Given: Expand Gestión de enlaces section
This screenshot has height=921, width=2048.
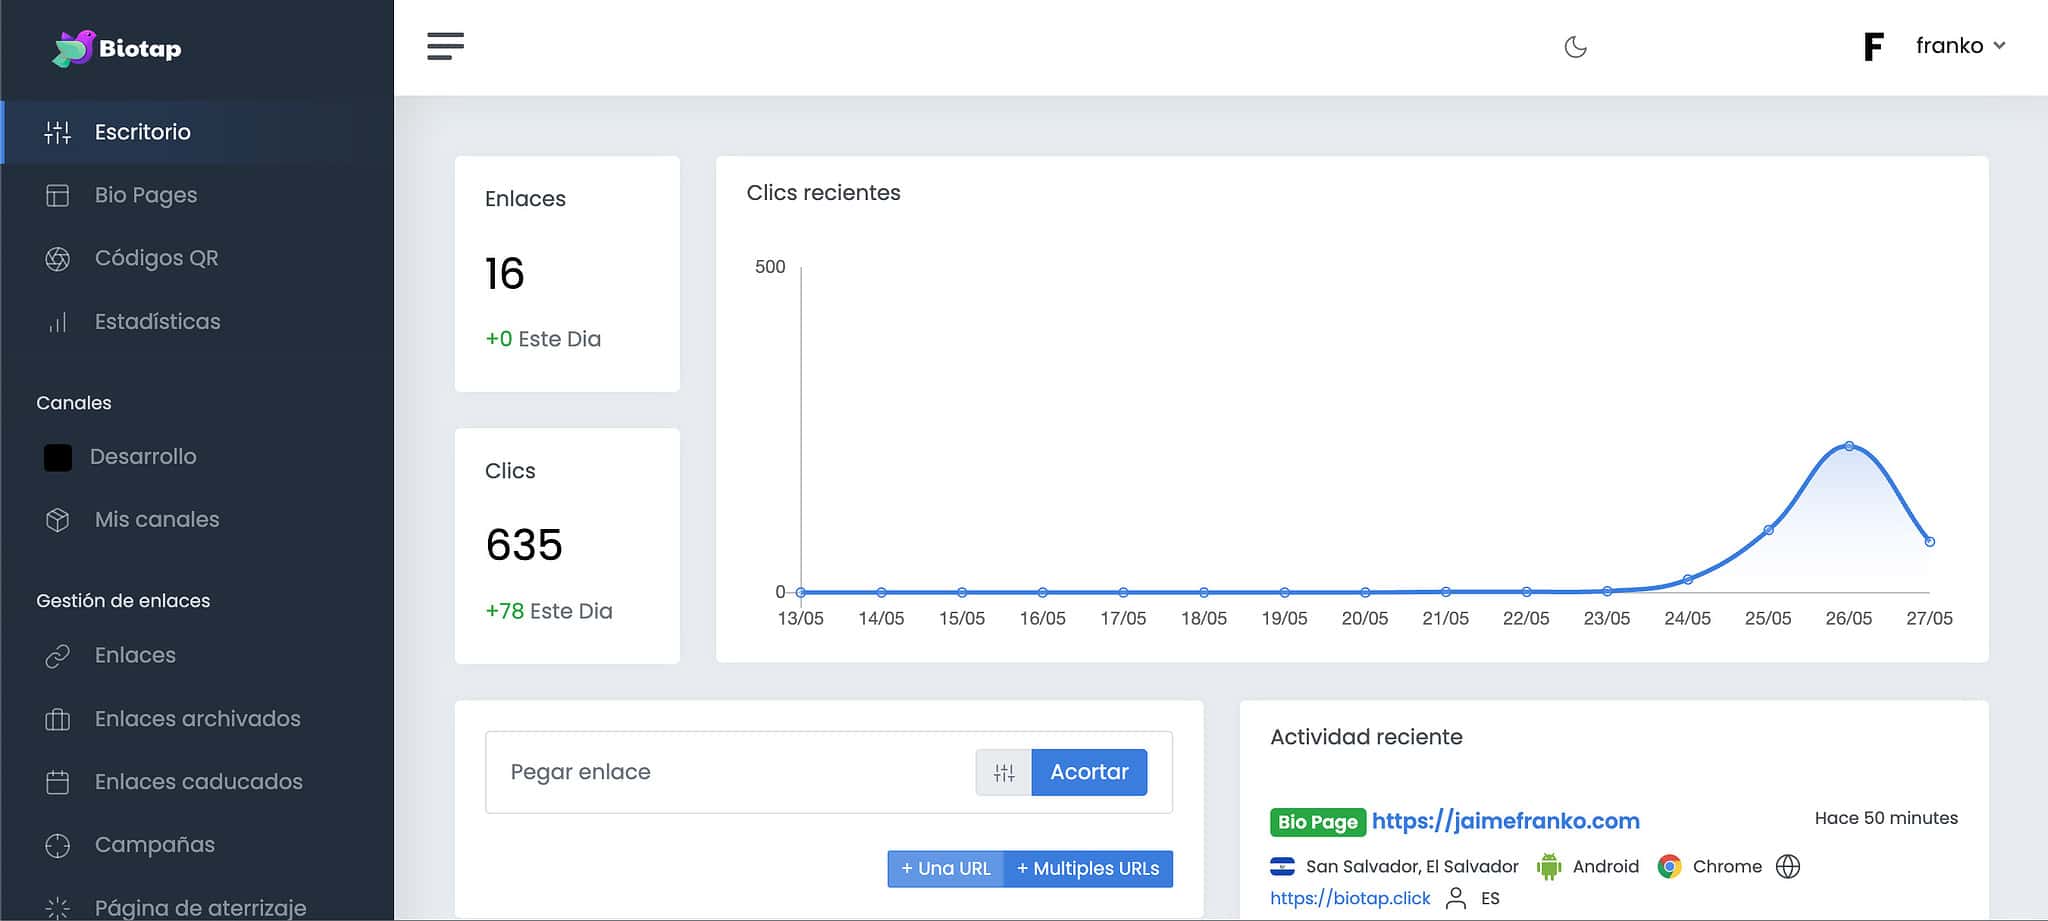Looking at the screenshot, I should click(123, 600).
